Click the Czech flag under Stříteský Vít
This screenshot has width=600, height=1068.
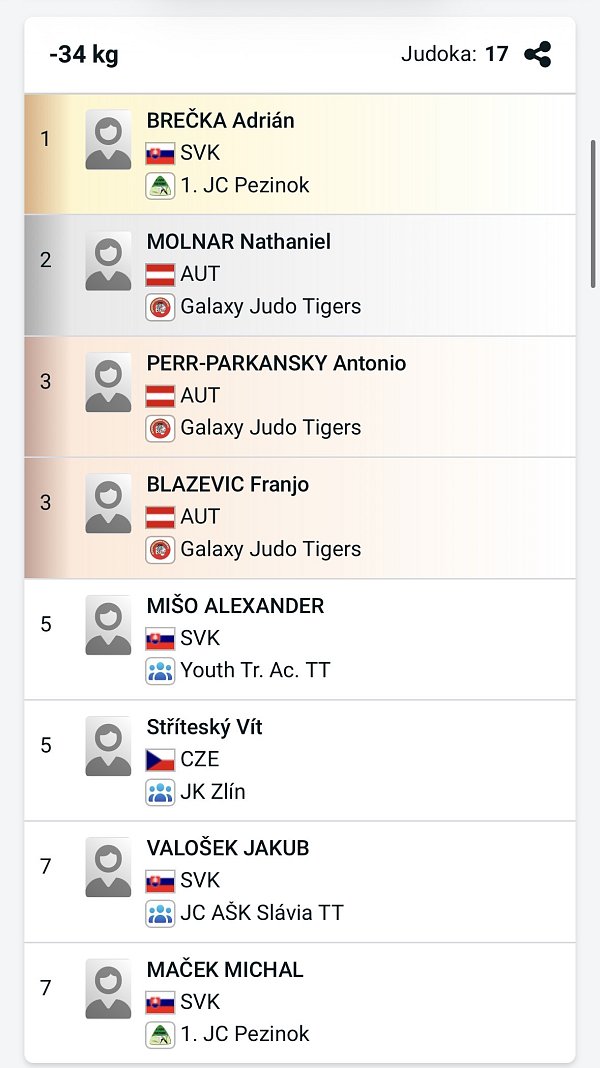pos(160,760)
